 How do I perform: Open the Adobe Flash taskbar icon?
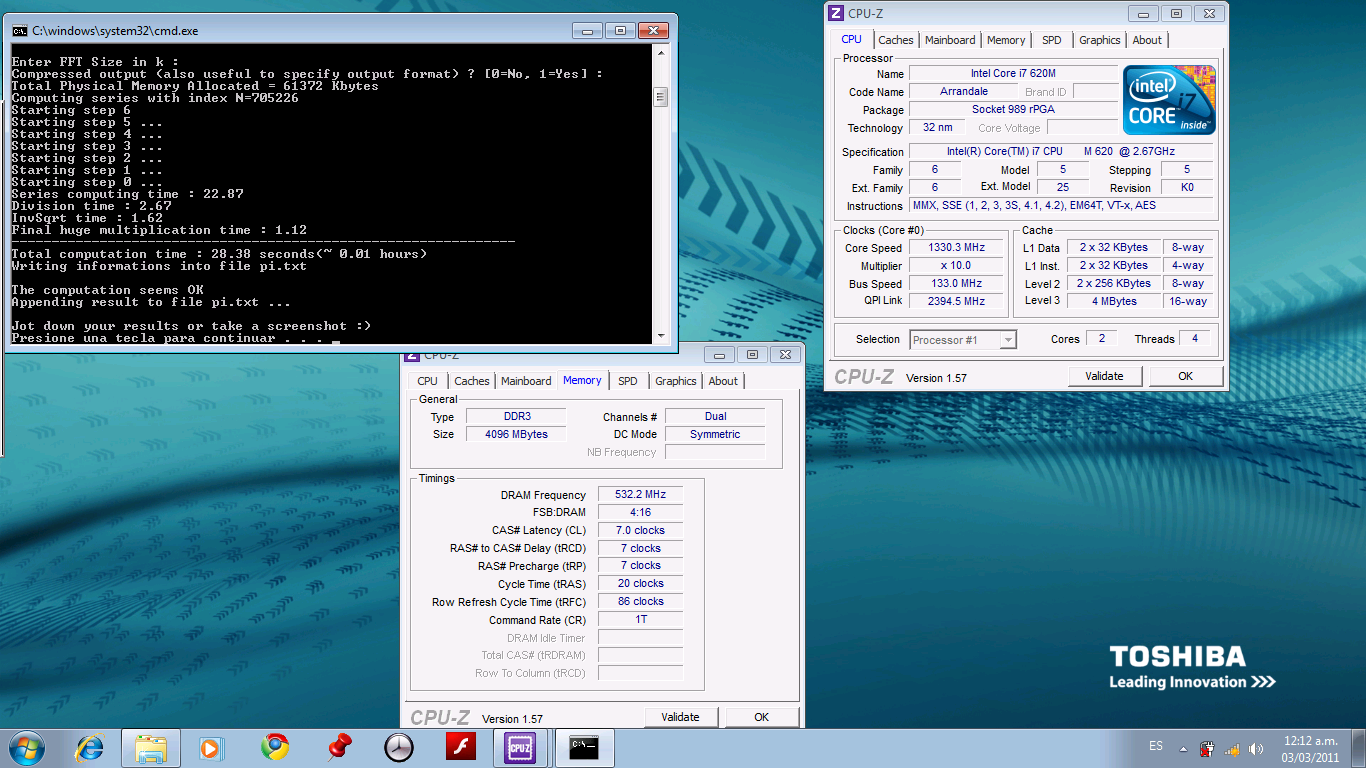[461, 747]
